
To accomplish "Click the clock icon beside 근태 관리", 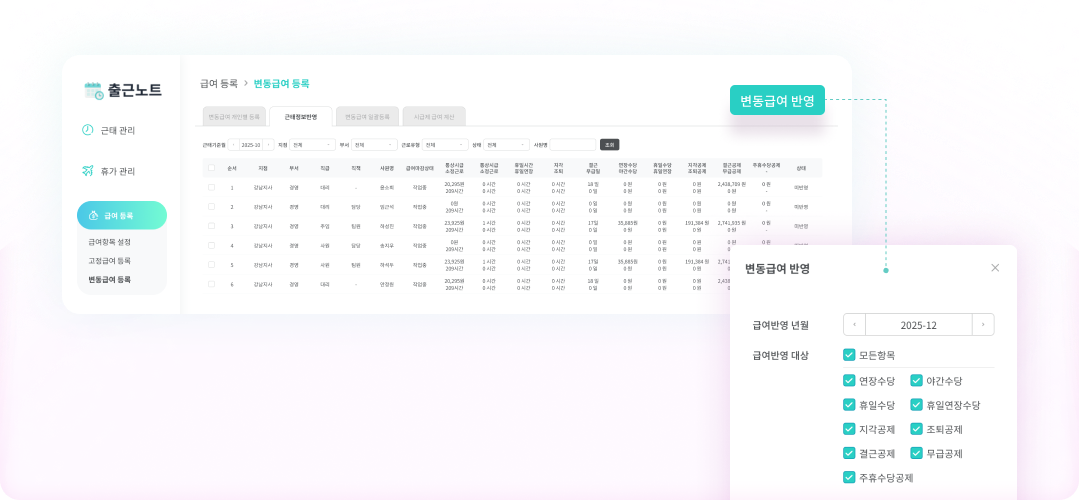I will point(88,130).
